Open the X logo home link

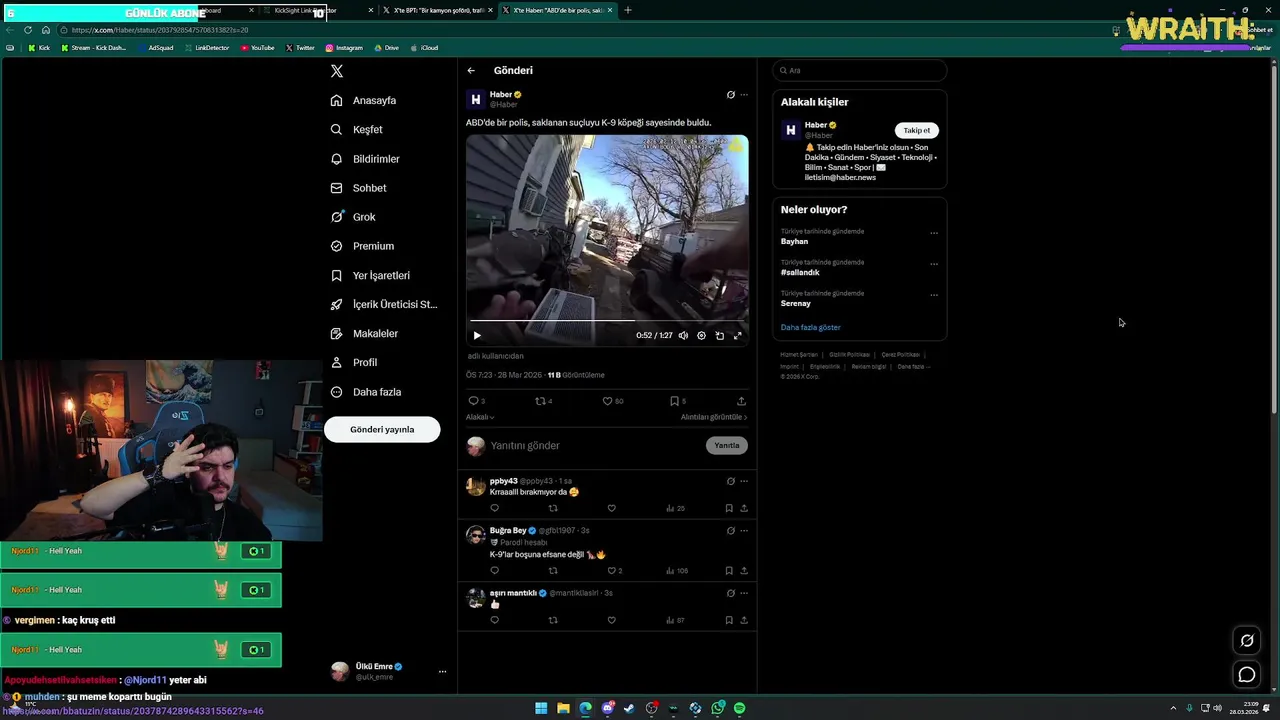(337, 71)
